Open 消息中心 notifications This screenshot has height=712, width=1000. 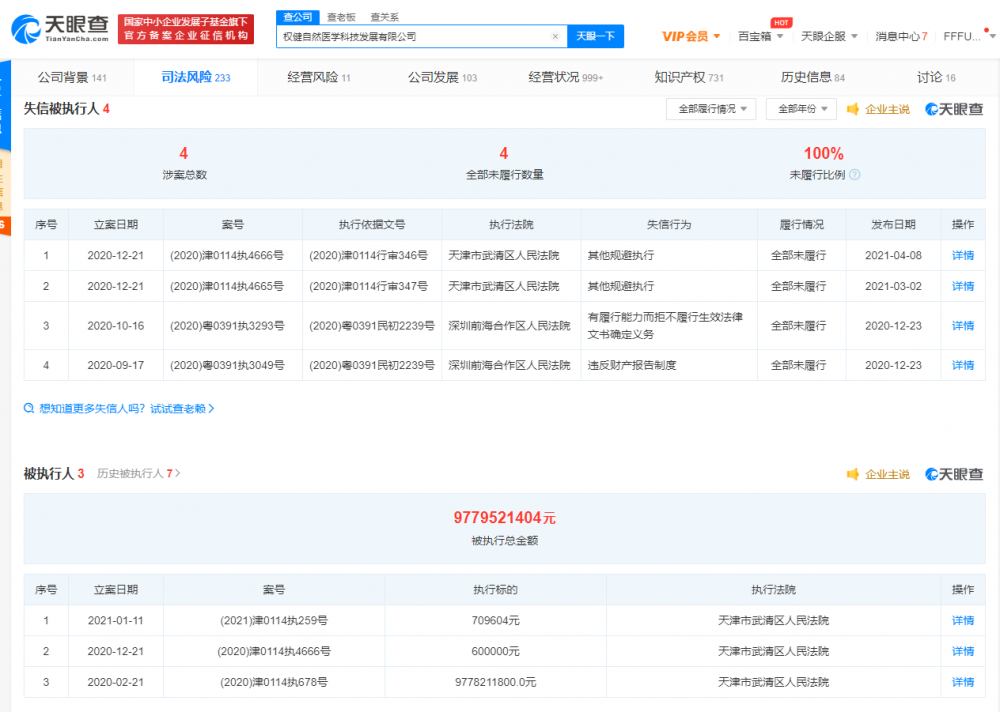coord(900,37)
